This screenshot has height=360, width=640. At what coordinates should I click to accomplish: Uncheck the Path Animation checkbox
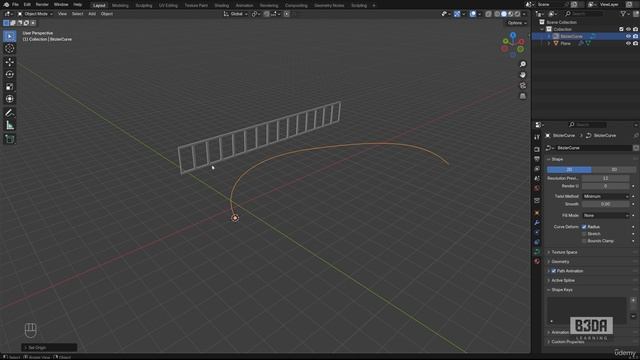(x=554, y=271)
